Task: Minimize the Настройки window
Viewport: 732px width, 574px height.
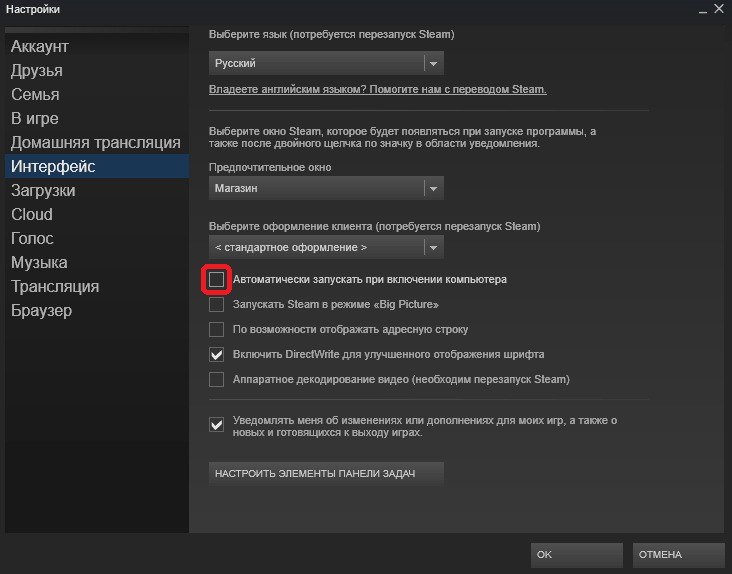Action: coord(703,10)
